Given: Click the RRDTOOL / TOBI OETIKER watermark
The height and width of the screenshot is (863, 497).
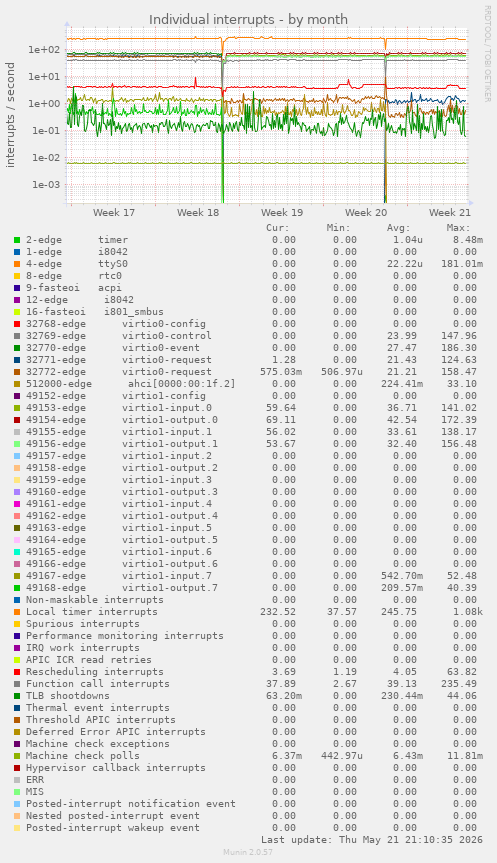Looking at the screenshot, I should click(487, 53).
